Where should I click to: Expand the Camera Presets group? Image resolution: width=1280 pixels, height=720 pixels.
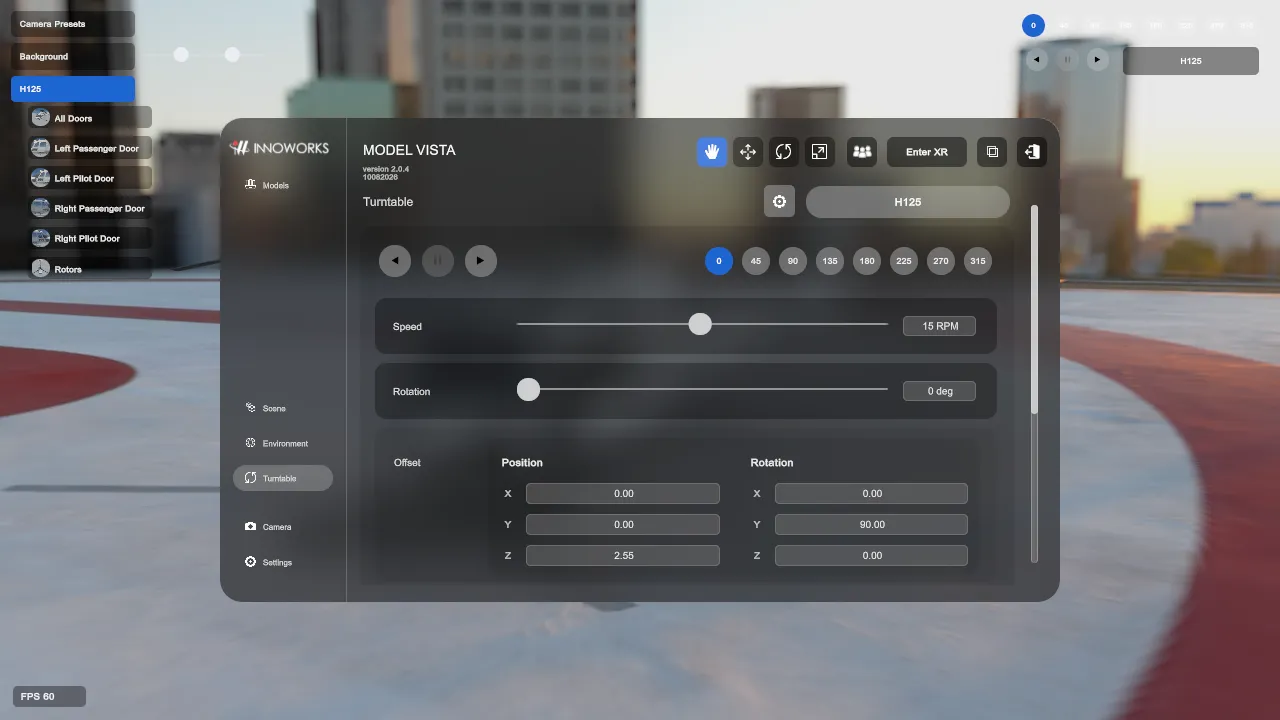click(x=73, y=24)
